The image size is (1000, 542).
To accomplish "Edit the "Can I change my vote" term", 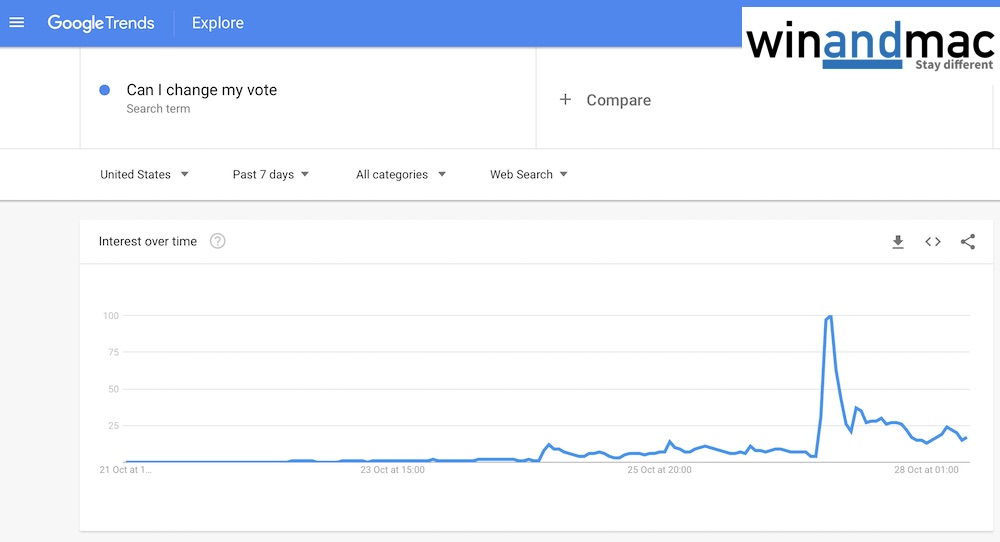I will click(202, 90).
